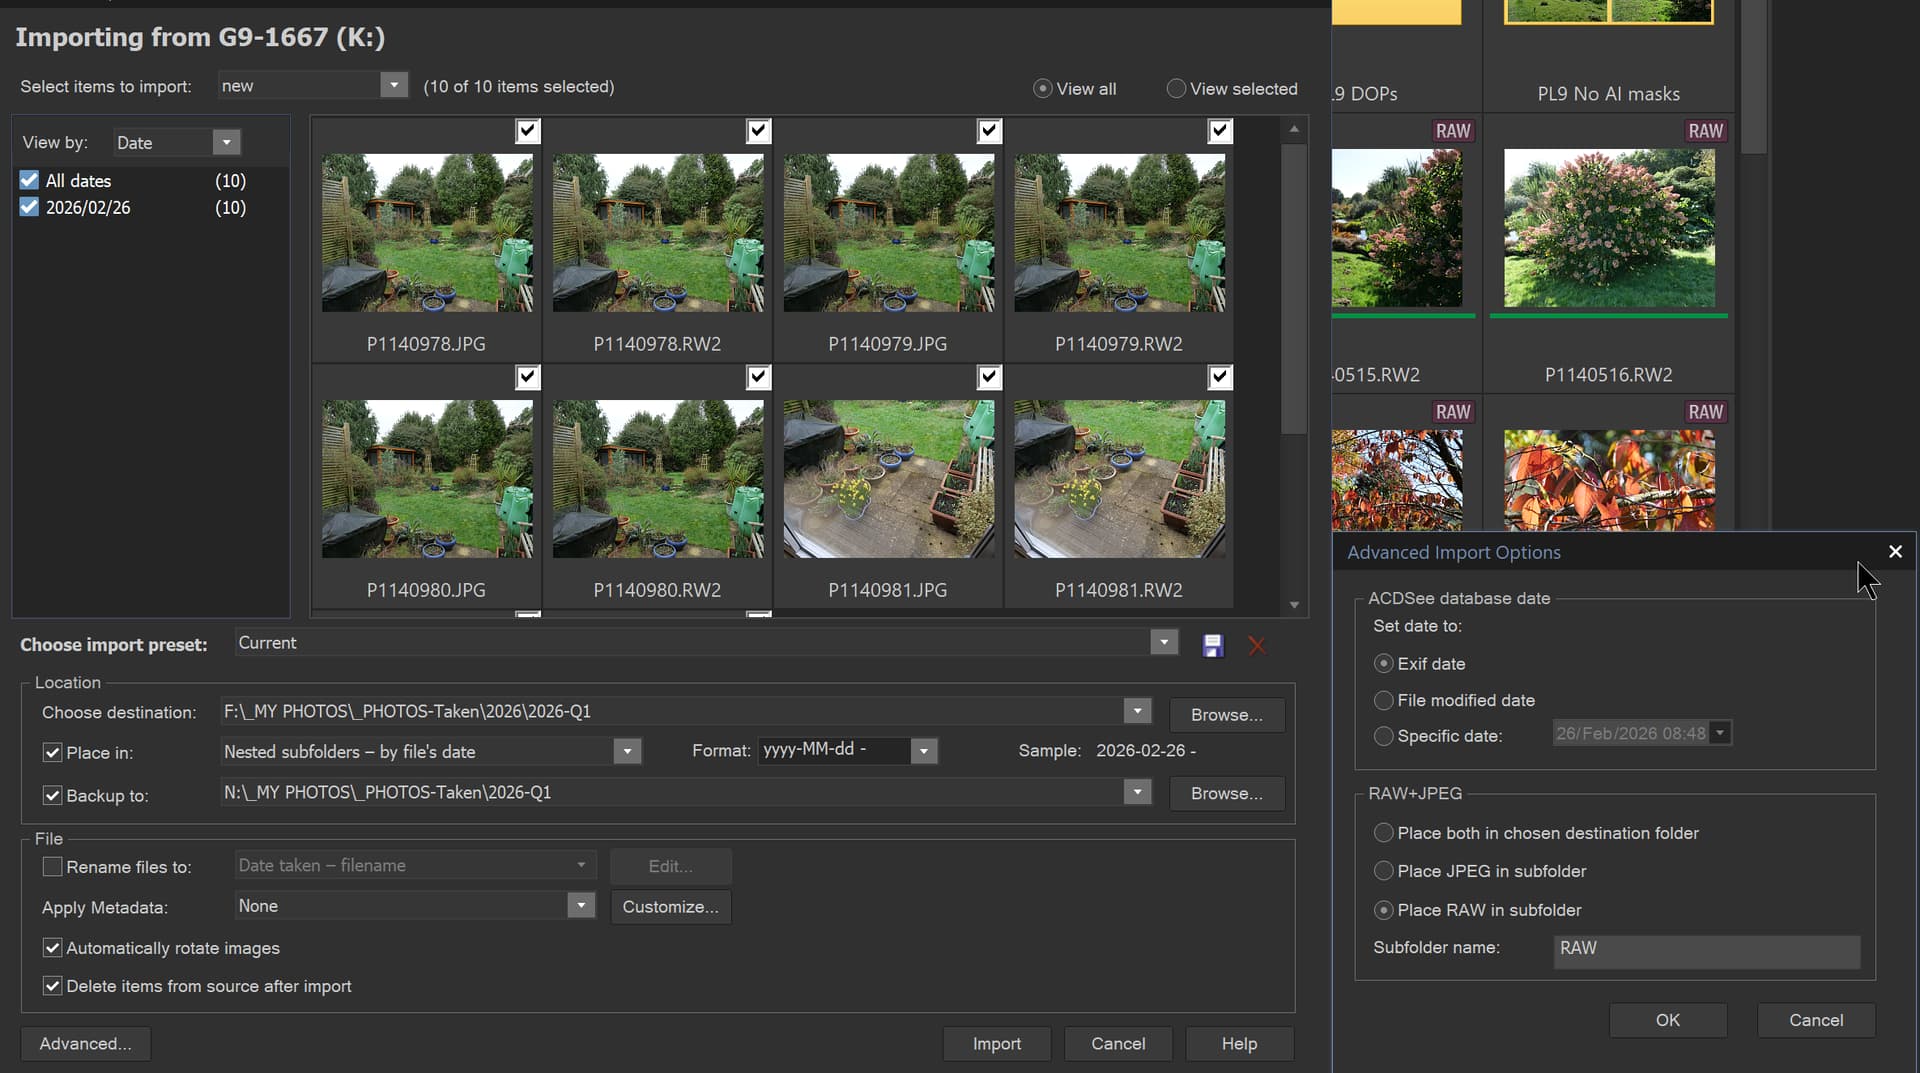
Task: Select the File modified date radio button
Action: coord(1383,701)
